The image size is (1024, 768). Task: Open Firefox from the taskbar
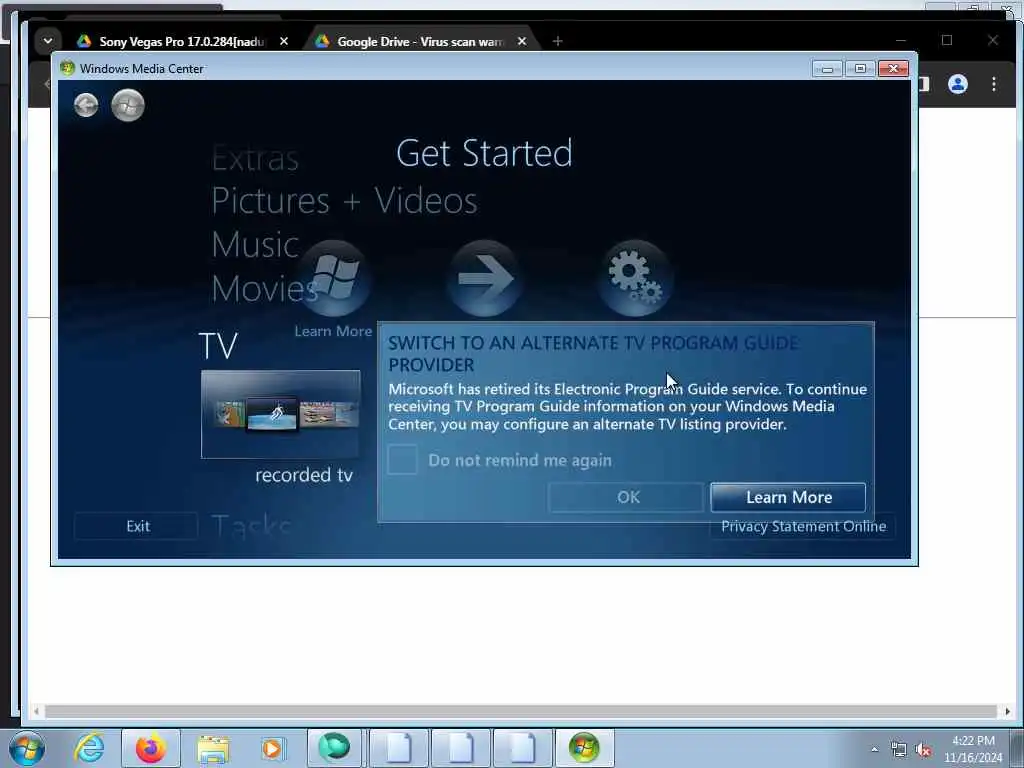click(150, 748)
